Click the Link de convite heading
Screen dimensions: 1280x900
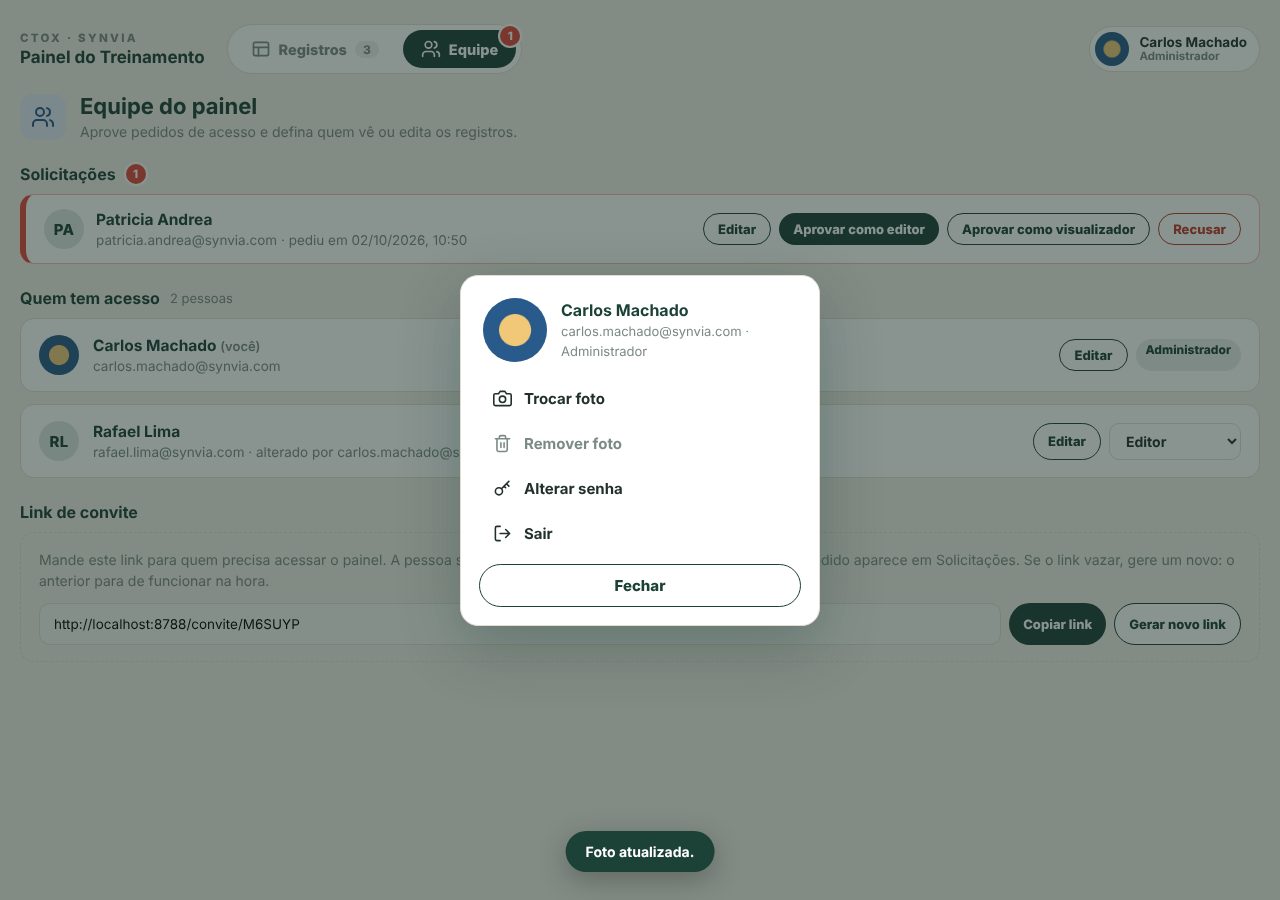tap(79, 512)
